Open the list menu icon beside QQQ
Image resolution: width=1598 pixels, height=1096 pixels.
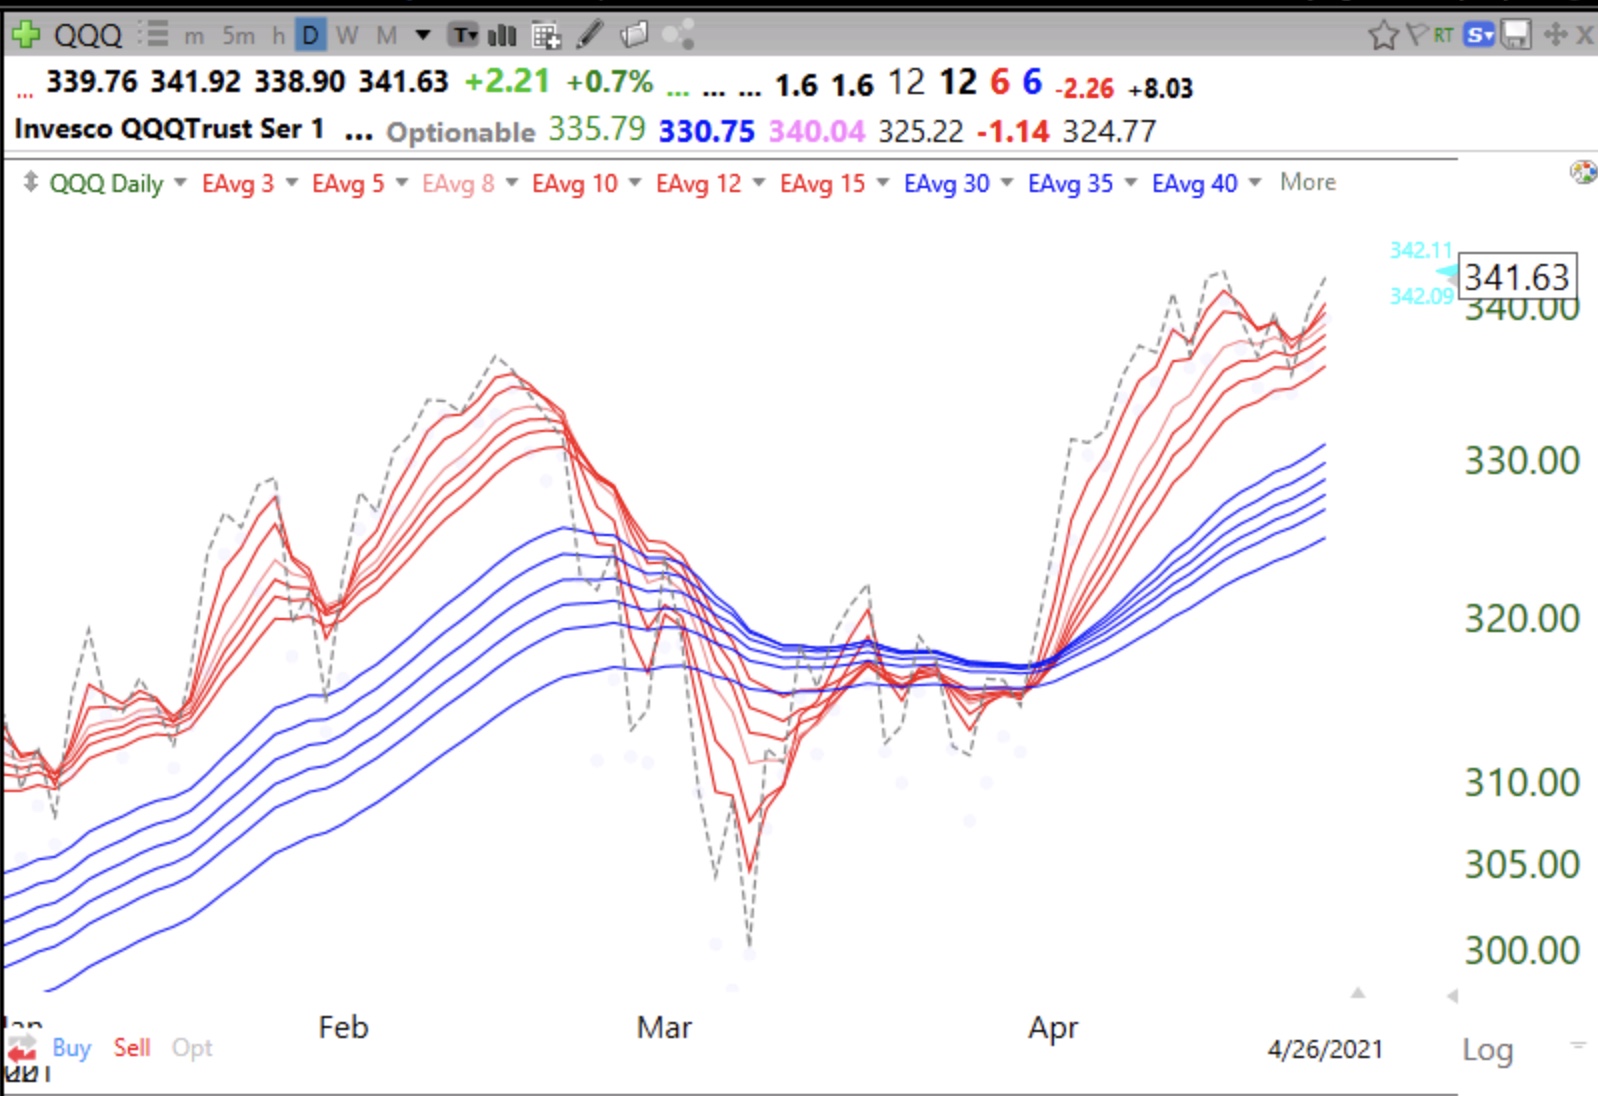click(x=154, y=34)
